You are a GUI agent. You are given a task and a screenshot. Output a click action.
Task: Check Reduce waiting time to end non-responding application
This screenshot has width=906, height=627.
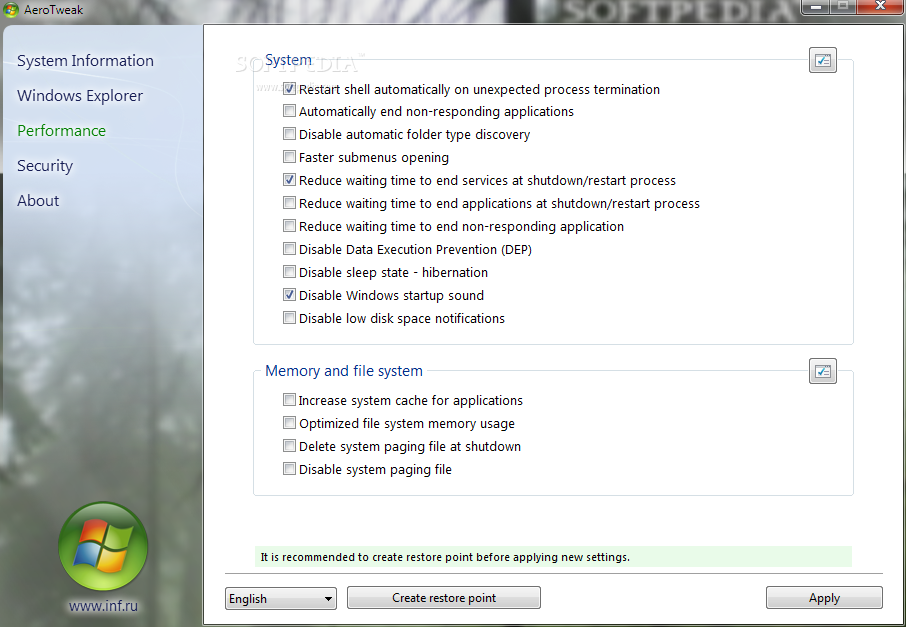289,226
